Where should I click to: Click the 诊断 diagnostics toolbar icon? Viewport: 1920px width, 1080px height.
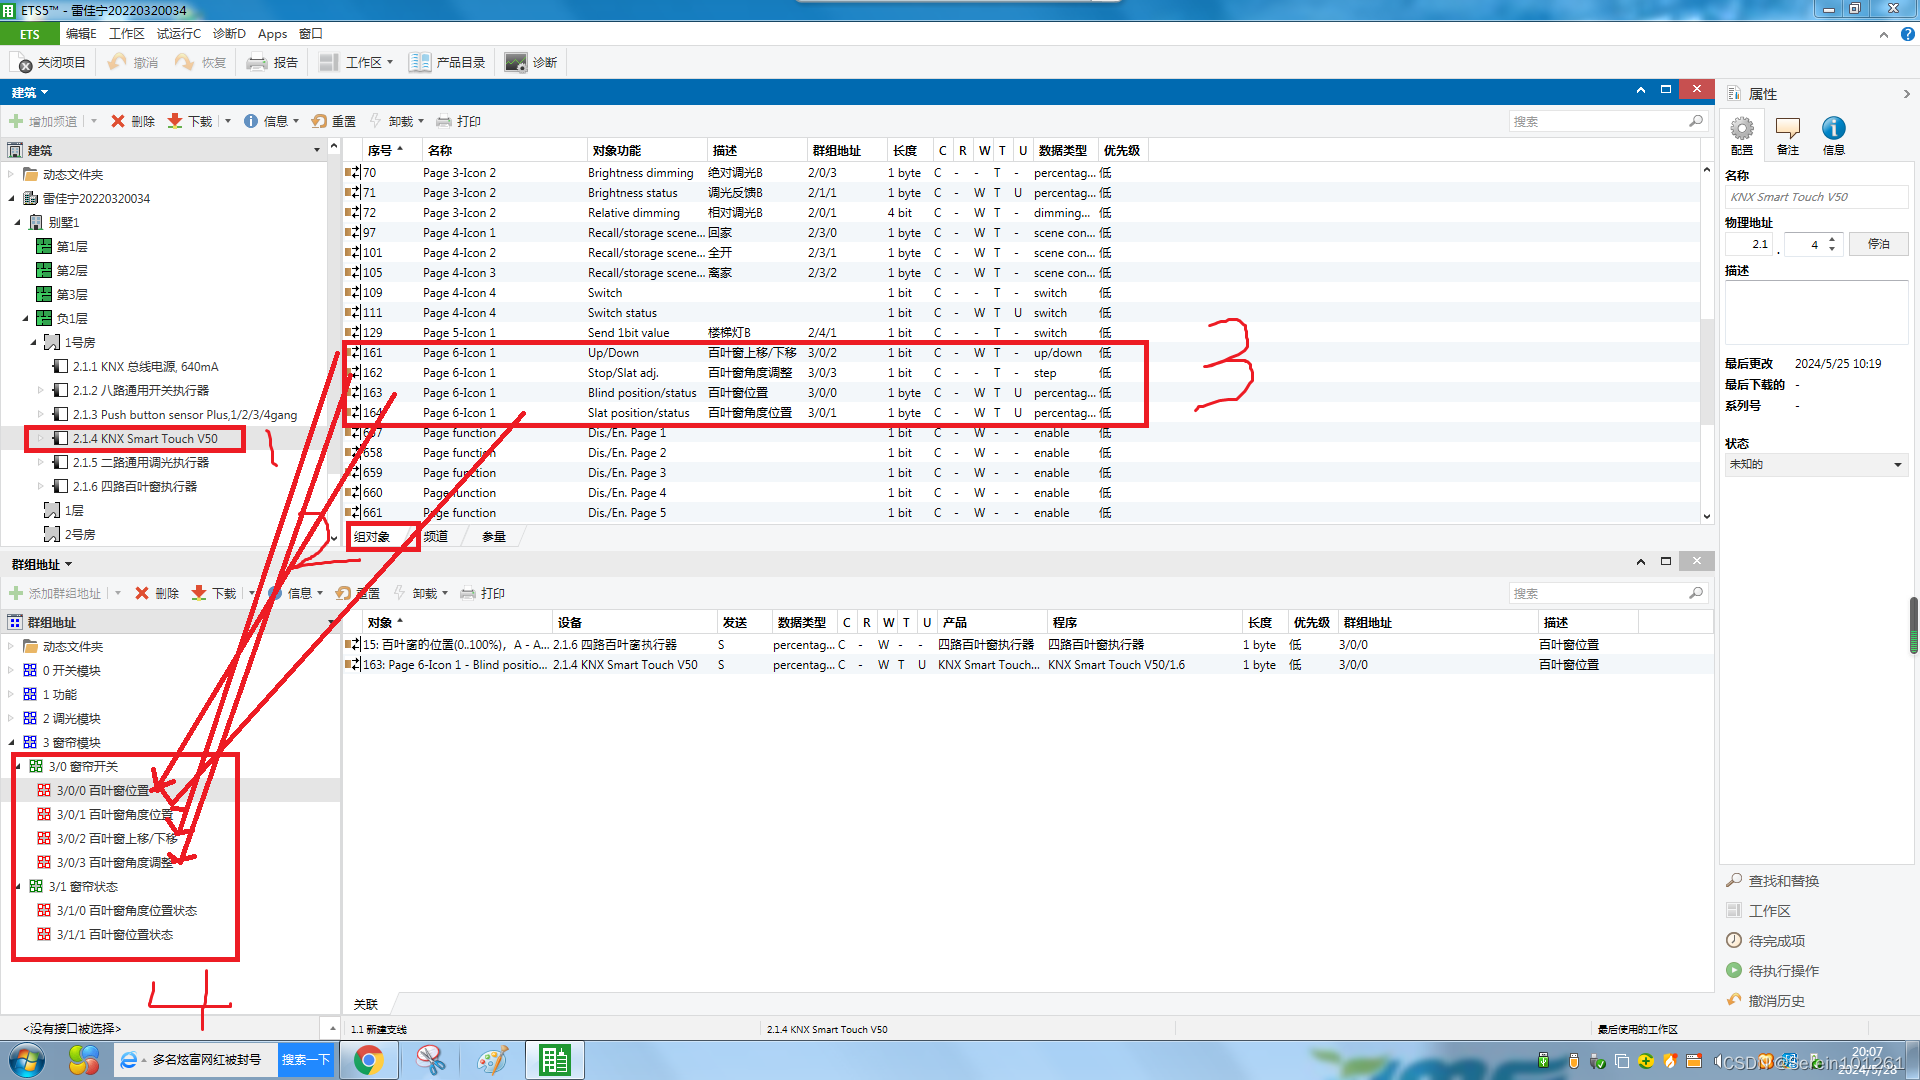pyautogui.click(x=515, y=62)
